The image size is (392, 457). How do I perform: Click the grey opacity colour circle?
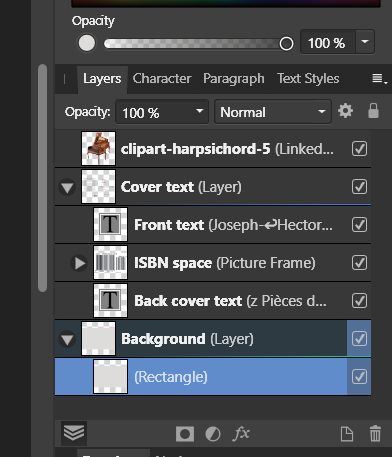[x=87, y=43]
